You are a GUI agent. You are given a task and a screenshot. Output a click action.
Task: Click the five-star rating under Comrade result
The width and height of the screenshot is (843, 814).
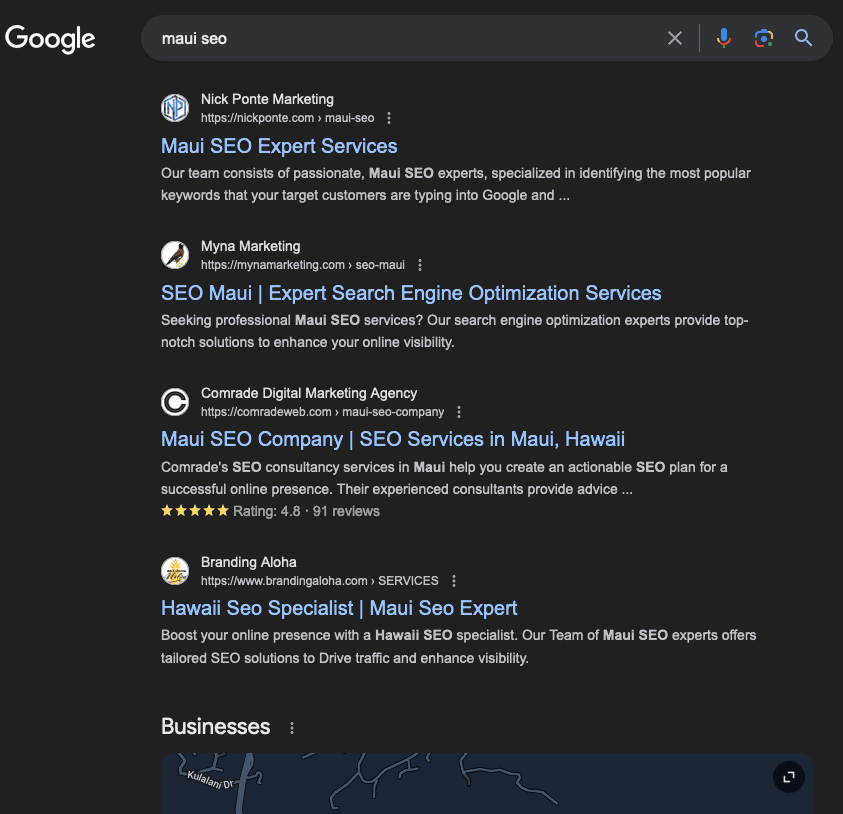coord(195,511)
